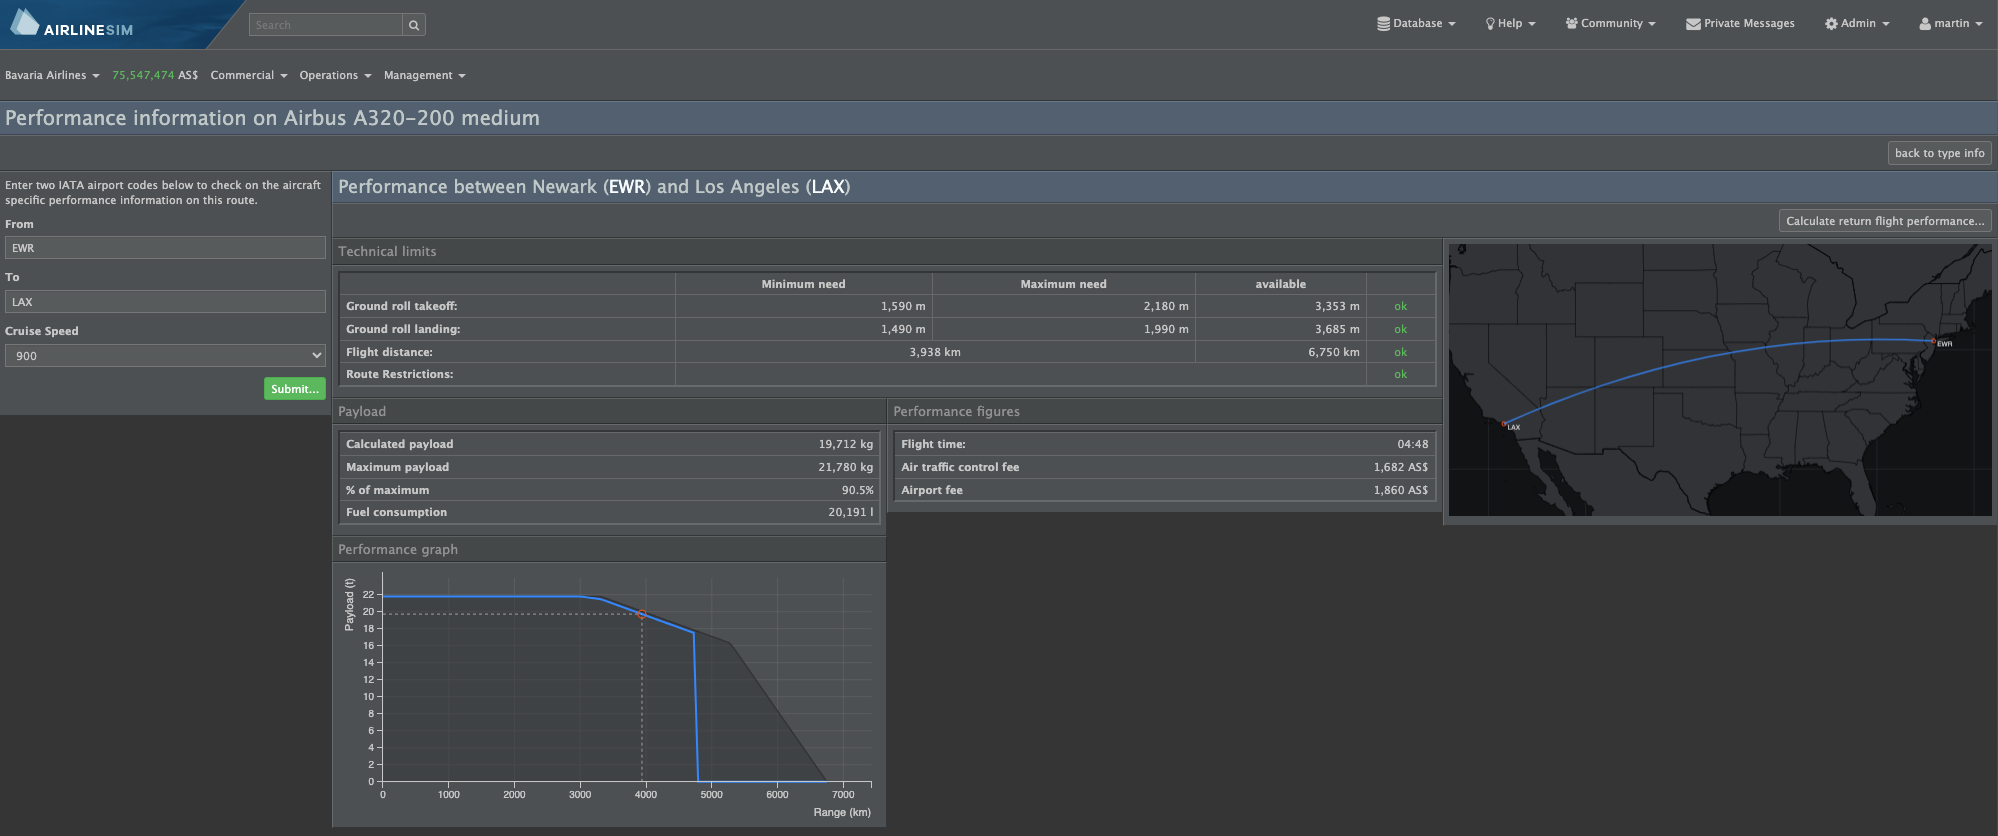Open the martin user menu
1998x836 pixels.
[1950, 23]
